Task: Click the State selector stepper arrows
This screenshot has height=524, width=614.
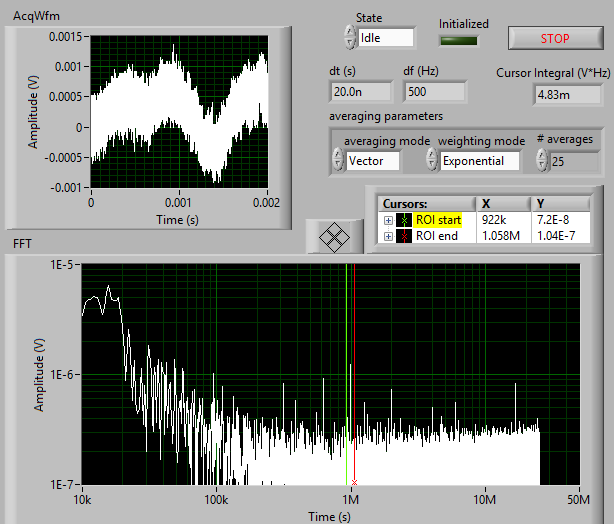Action: click(349, 37)
